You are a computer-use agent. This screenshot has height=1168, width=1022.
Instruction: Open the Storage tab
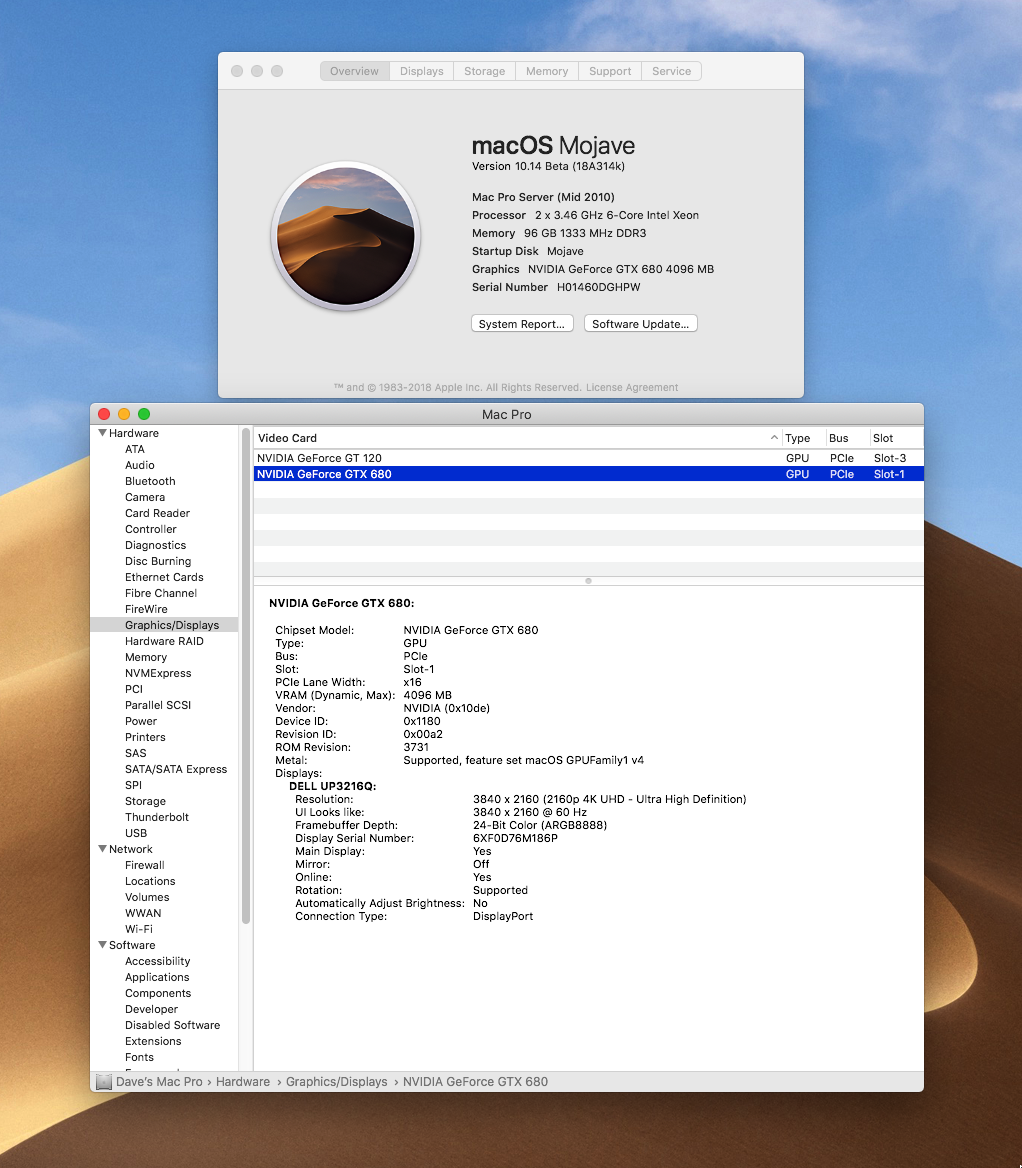tap(484, 71)
